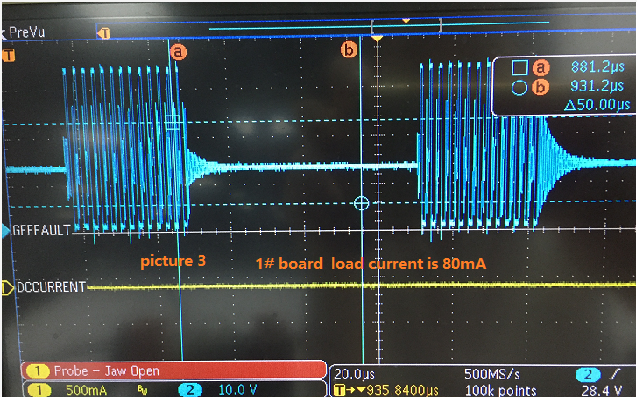Click the square cursor symbol in readout box

(x=520, y=67)
